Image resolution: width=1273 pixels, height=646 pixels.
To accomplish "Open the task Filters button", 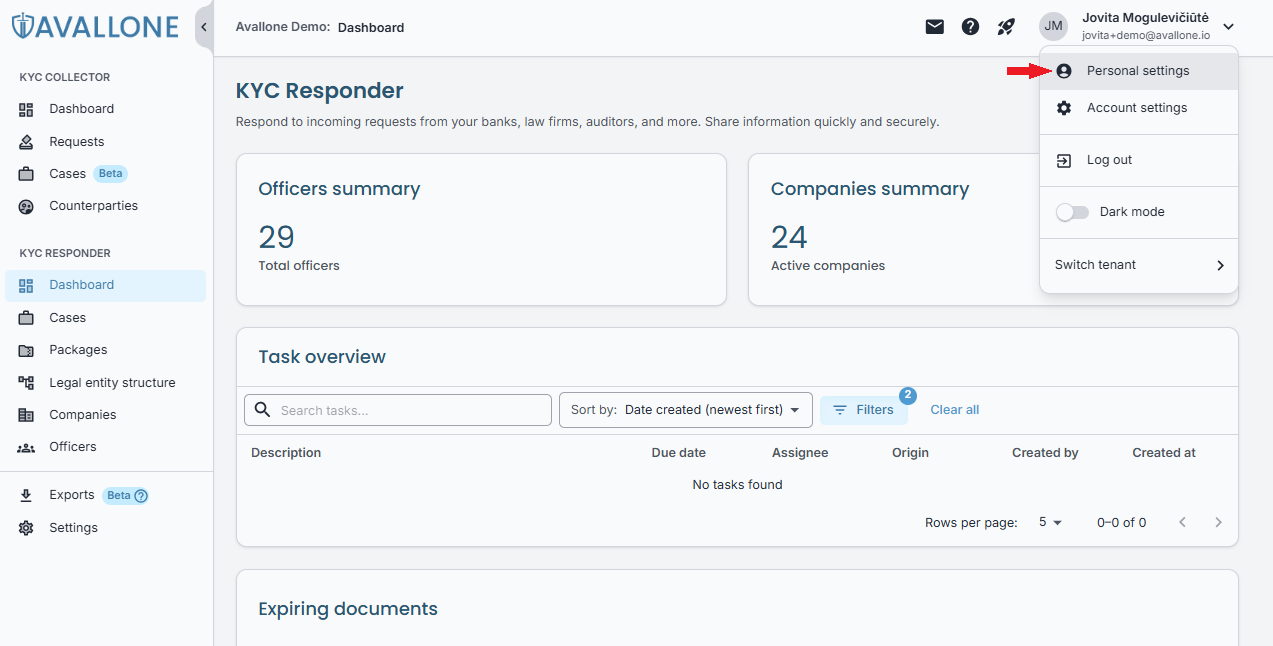I will coord(864,410).
